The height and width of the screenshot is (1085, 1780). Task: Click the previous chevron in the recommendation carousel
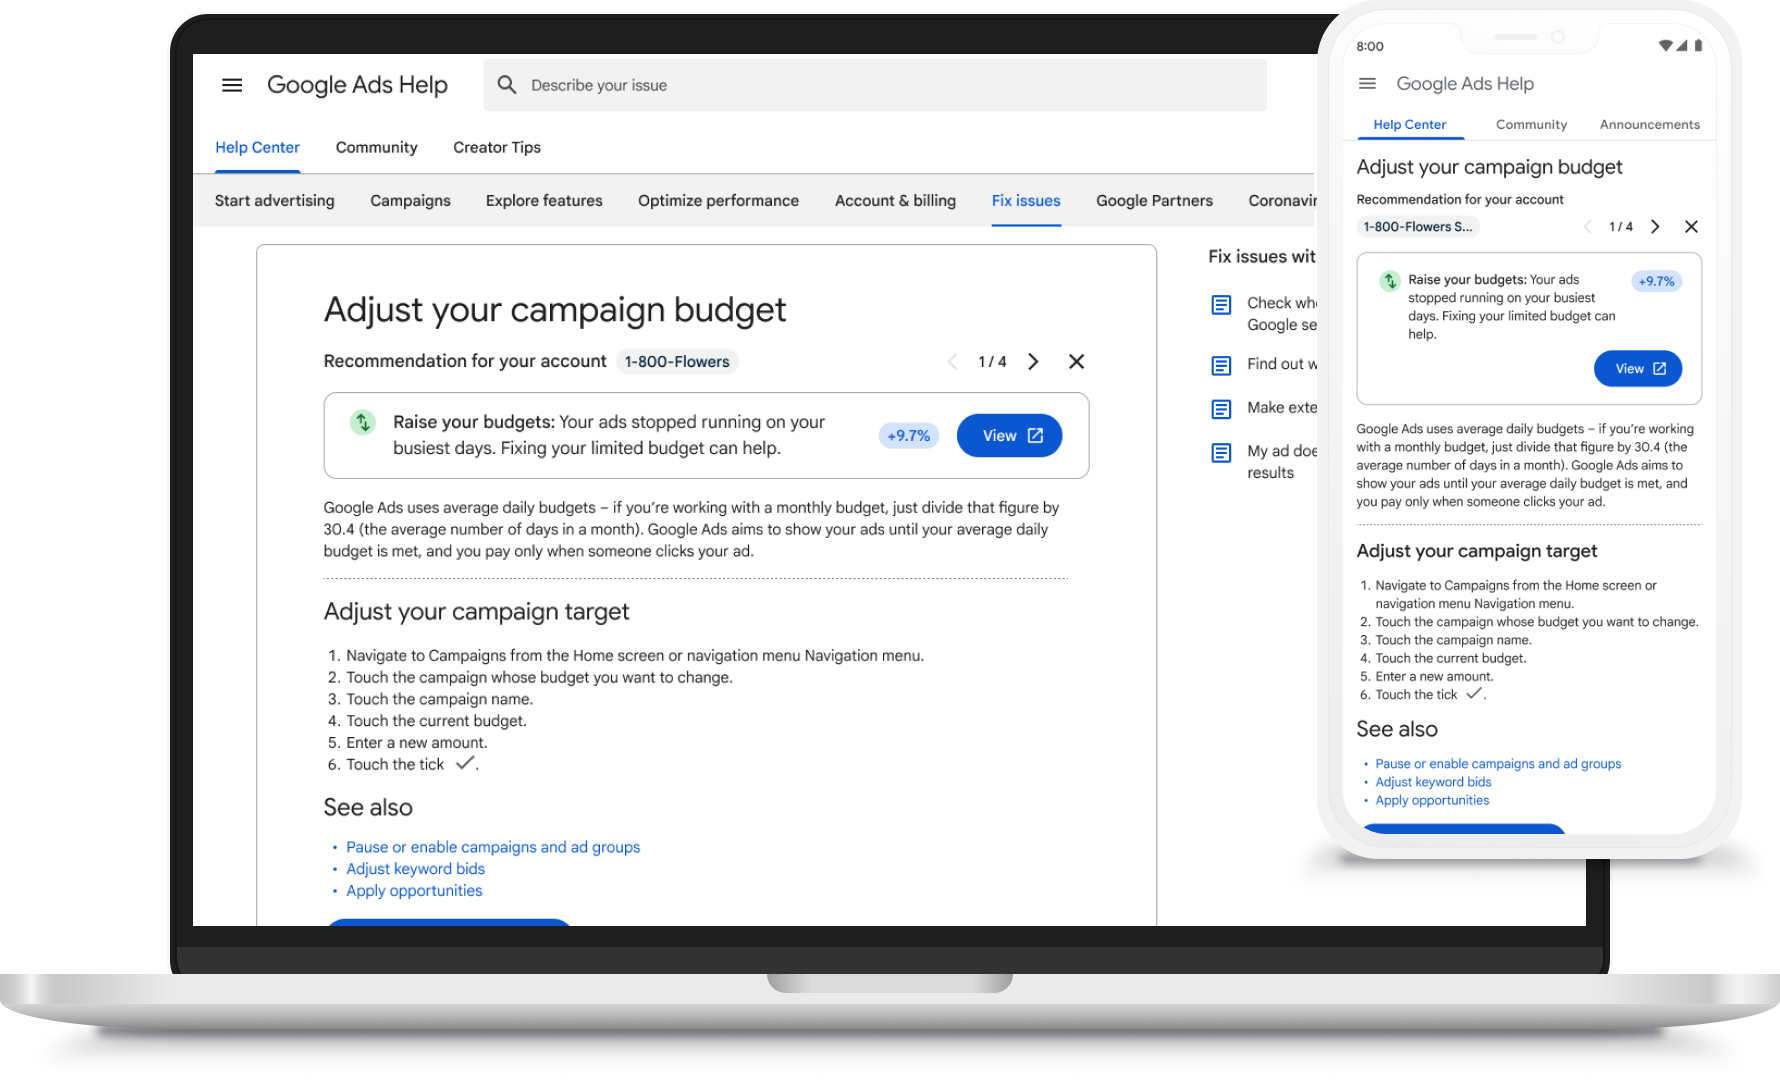[951, 361]
